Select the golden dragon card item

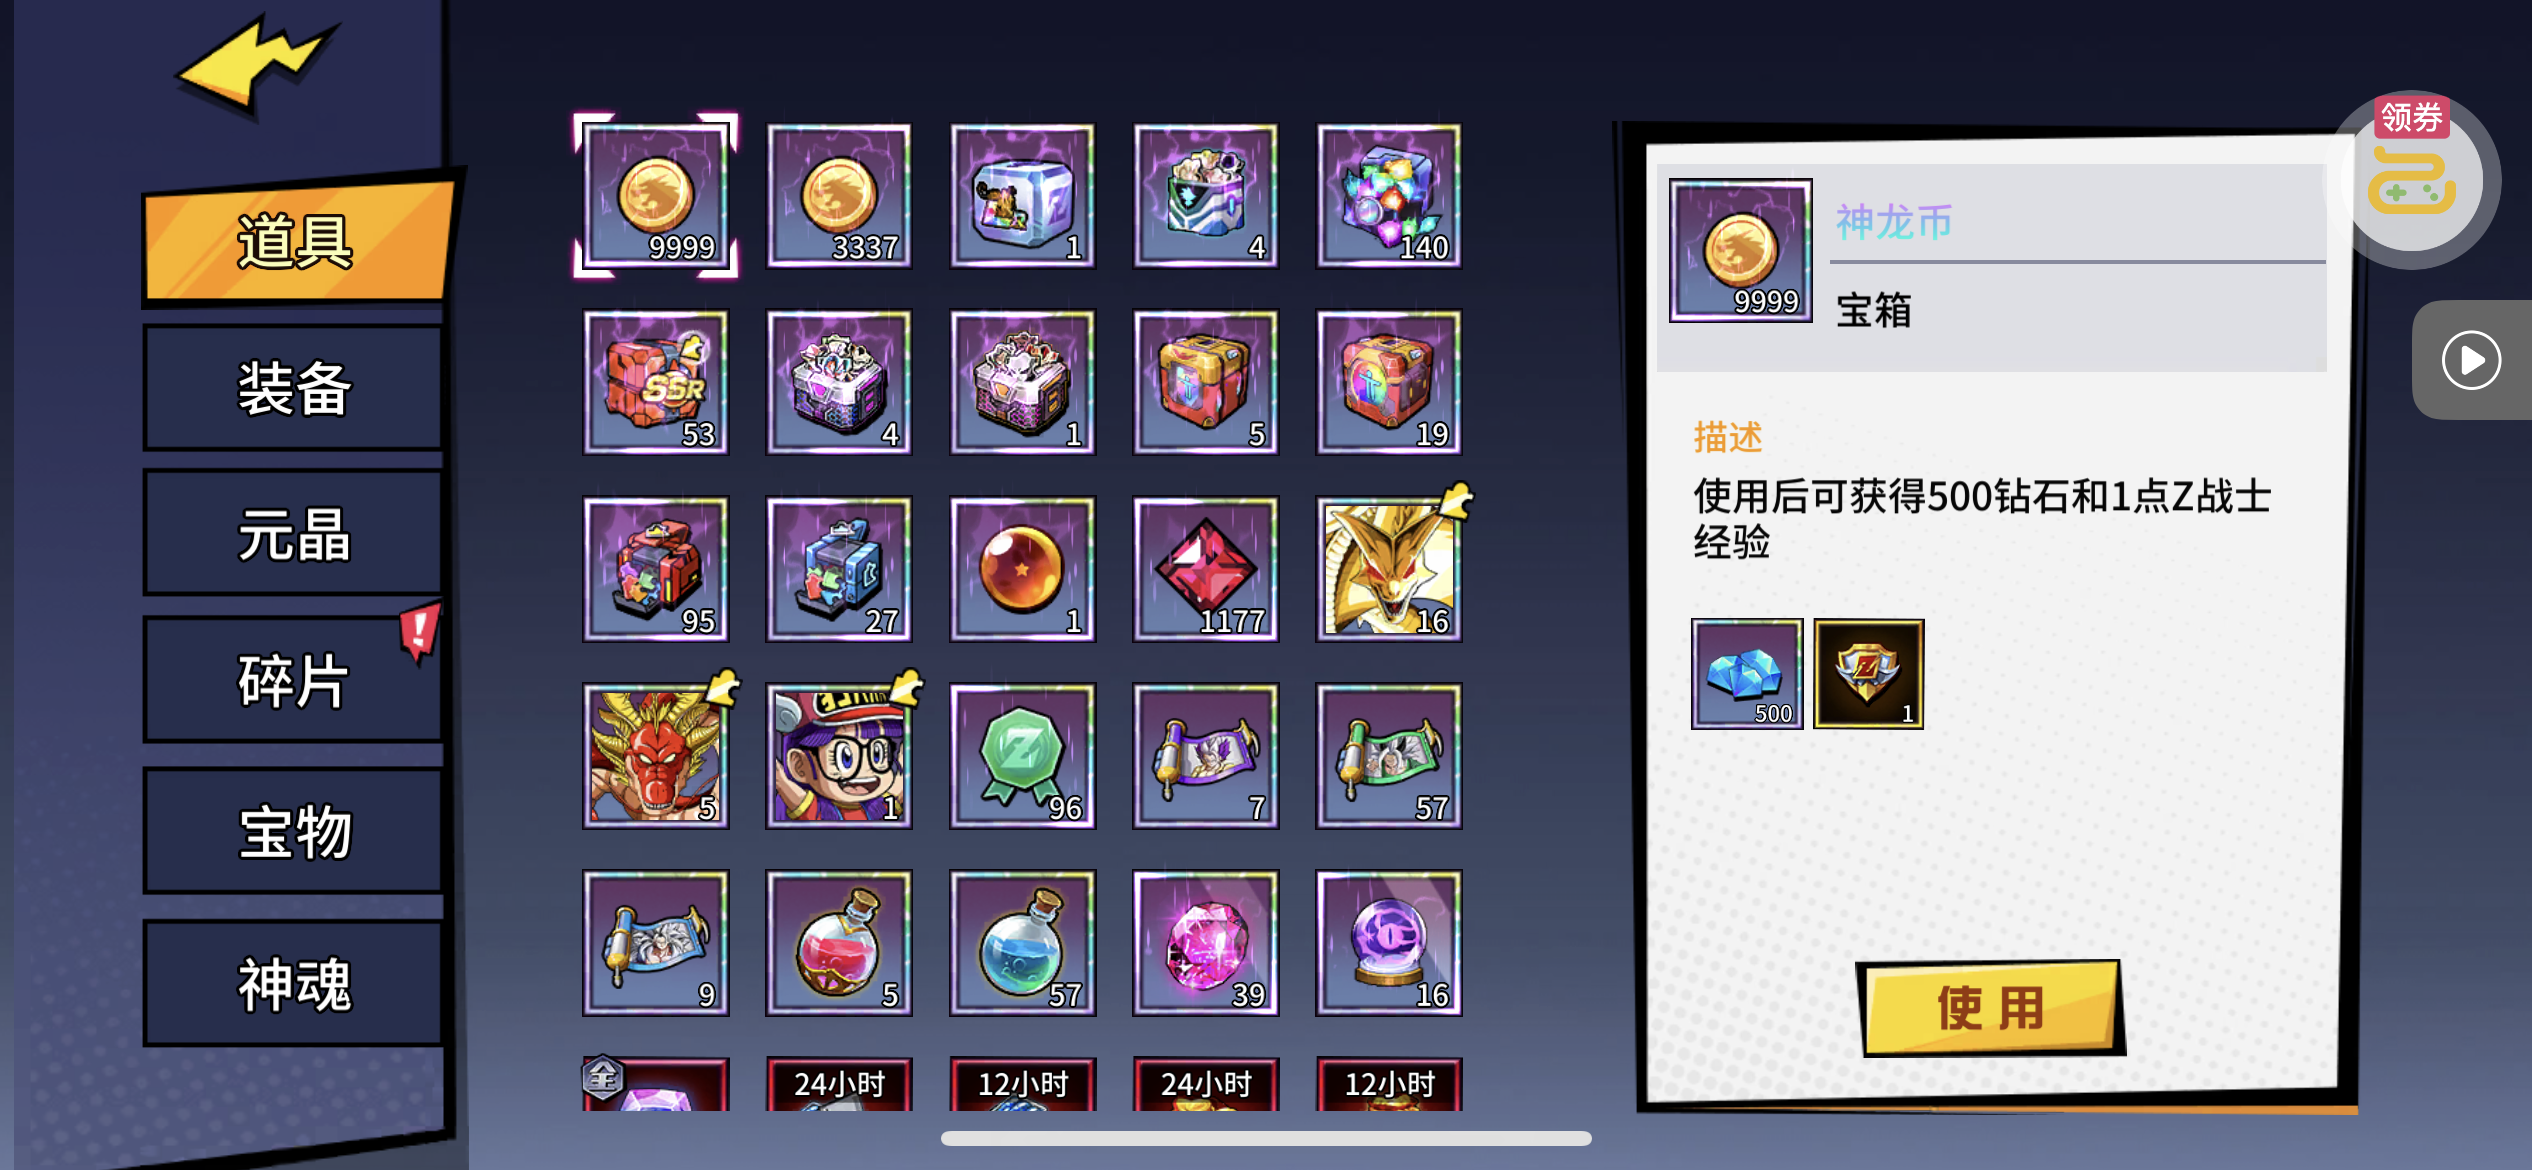coord(1389,569)
